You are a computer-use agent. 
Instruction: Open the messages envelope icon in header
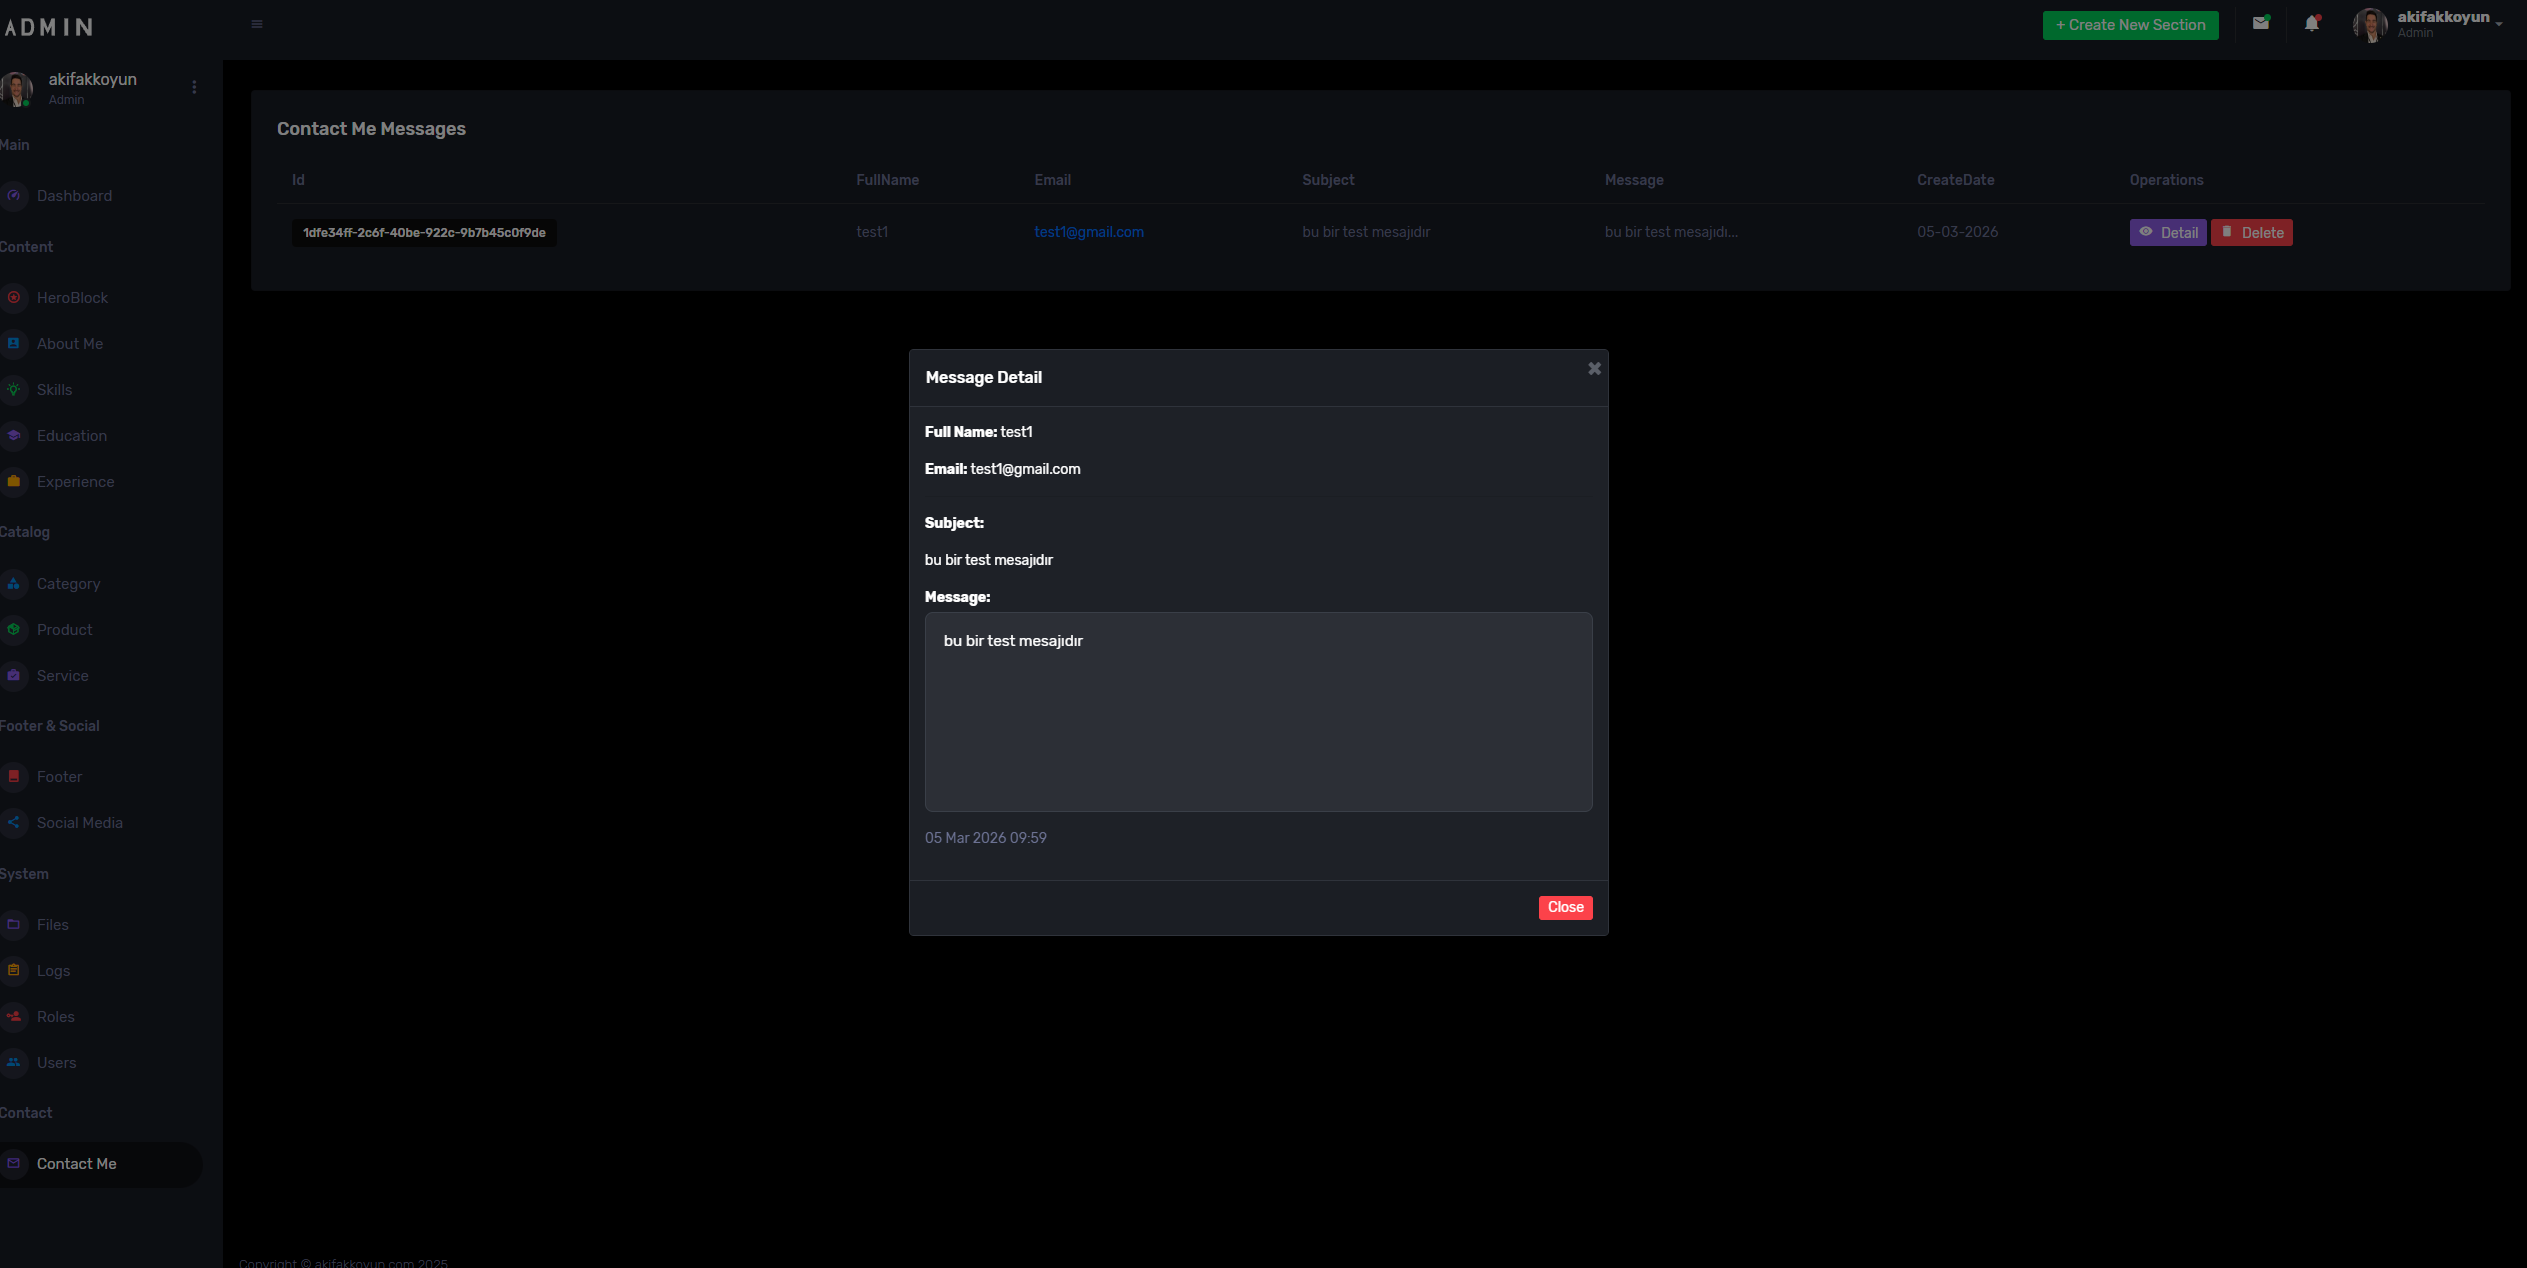coord(2262,22)
